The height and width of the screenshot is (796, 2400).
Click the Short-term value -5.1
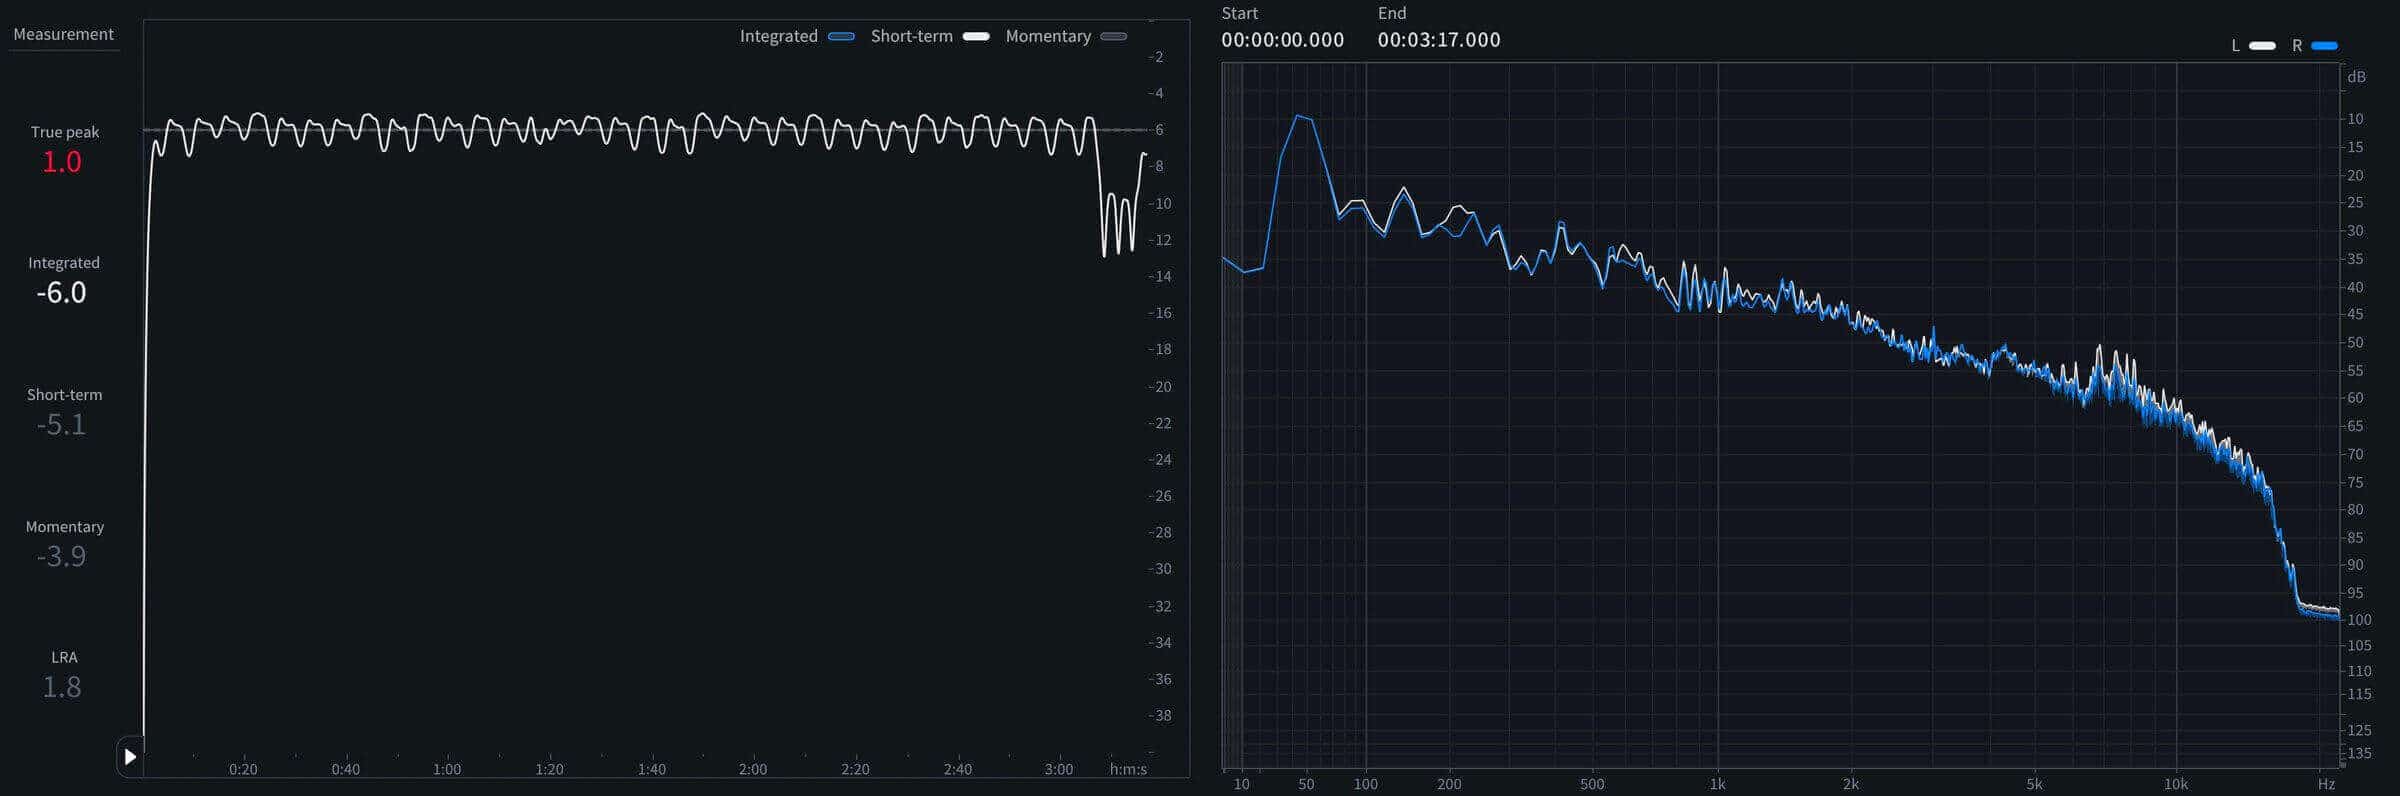[61, 425]
